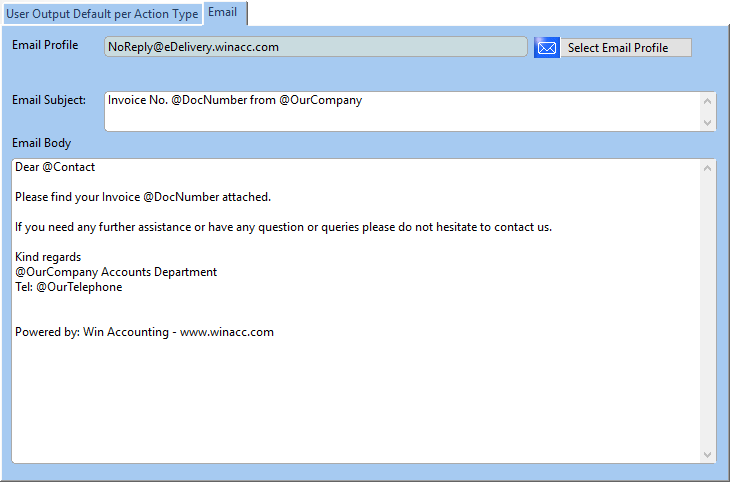
Task: Click www.winacc.com text in email body
Action: 227,332
